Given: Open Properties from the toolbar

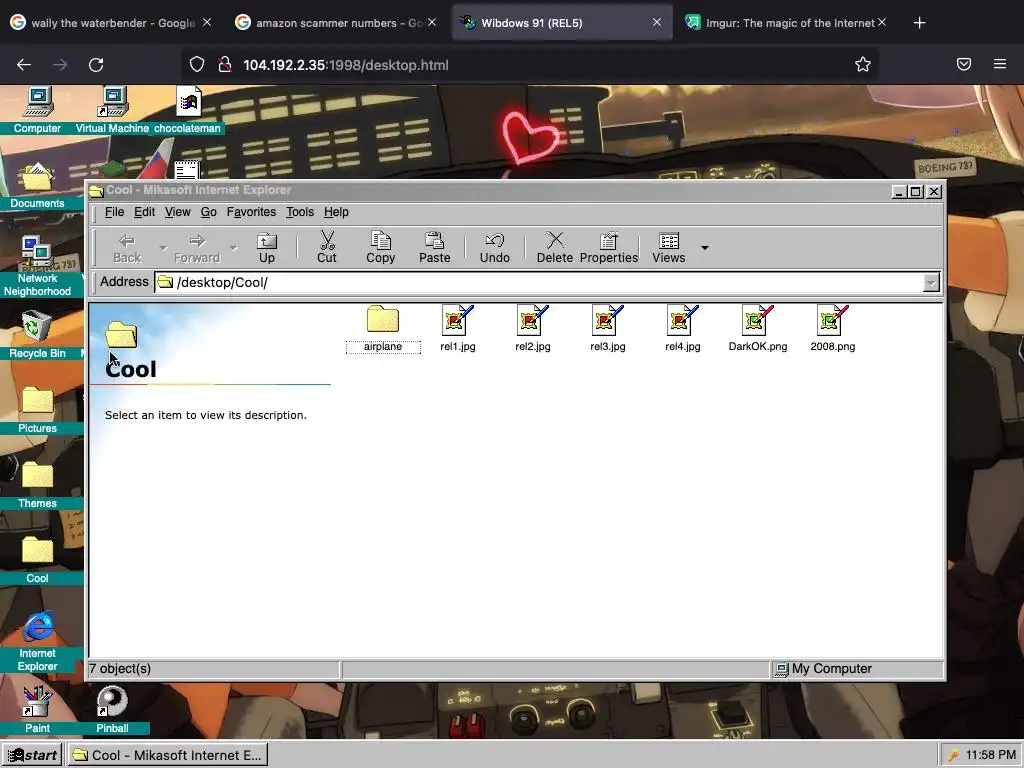Looking at the screenshot, I should 609,248.
